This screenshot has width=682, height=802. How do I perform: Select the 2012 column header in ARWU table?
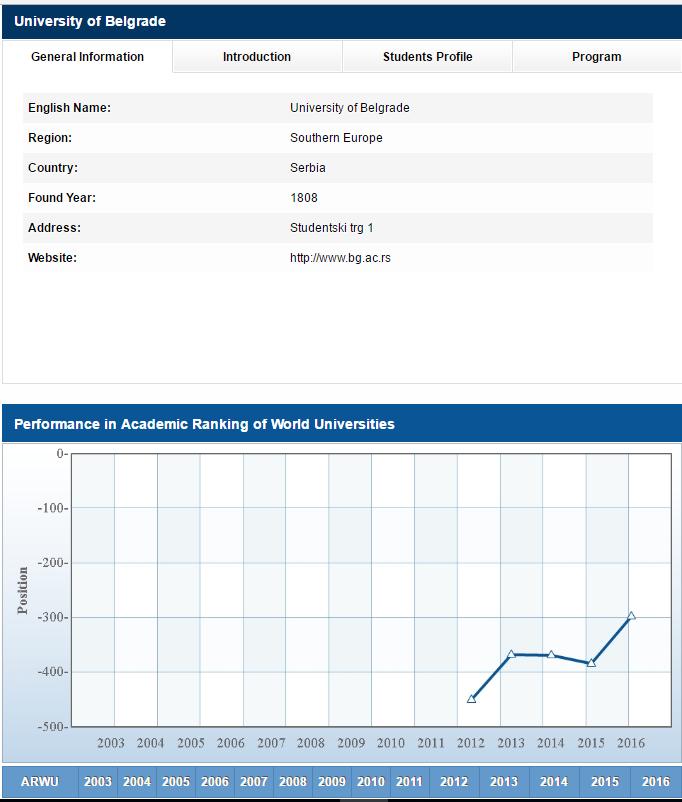[454, 782]
